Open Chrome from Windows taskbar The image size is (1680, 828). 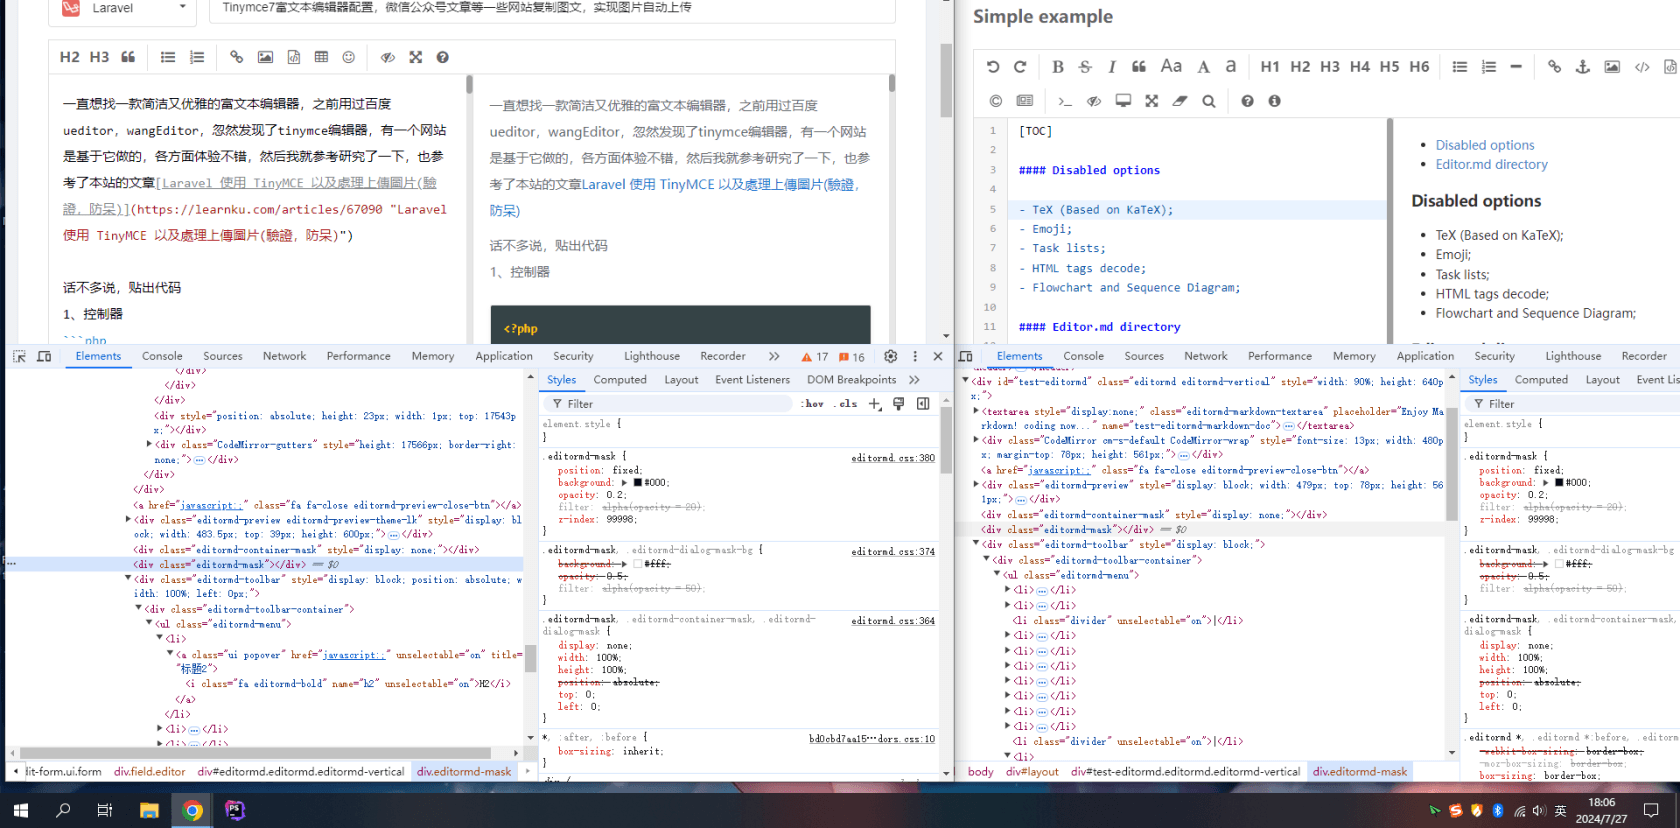(x=193, y=810)
